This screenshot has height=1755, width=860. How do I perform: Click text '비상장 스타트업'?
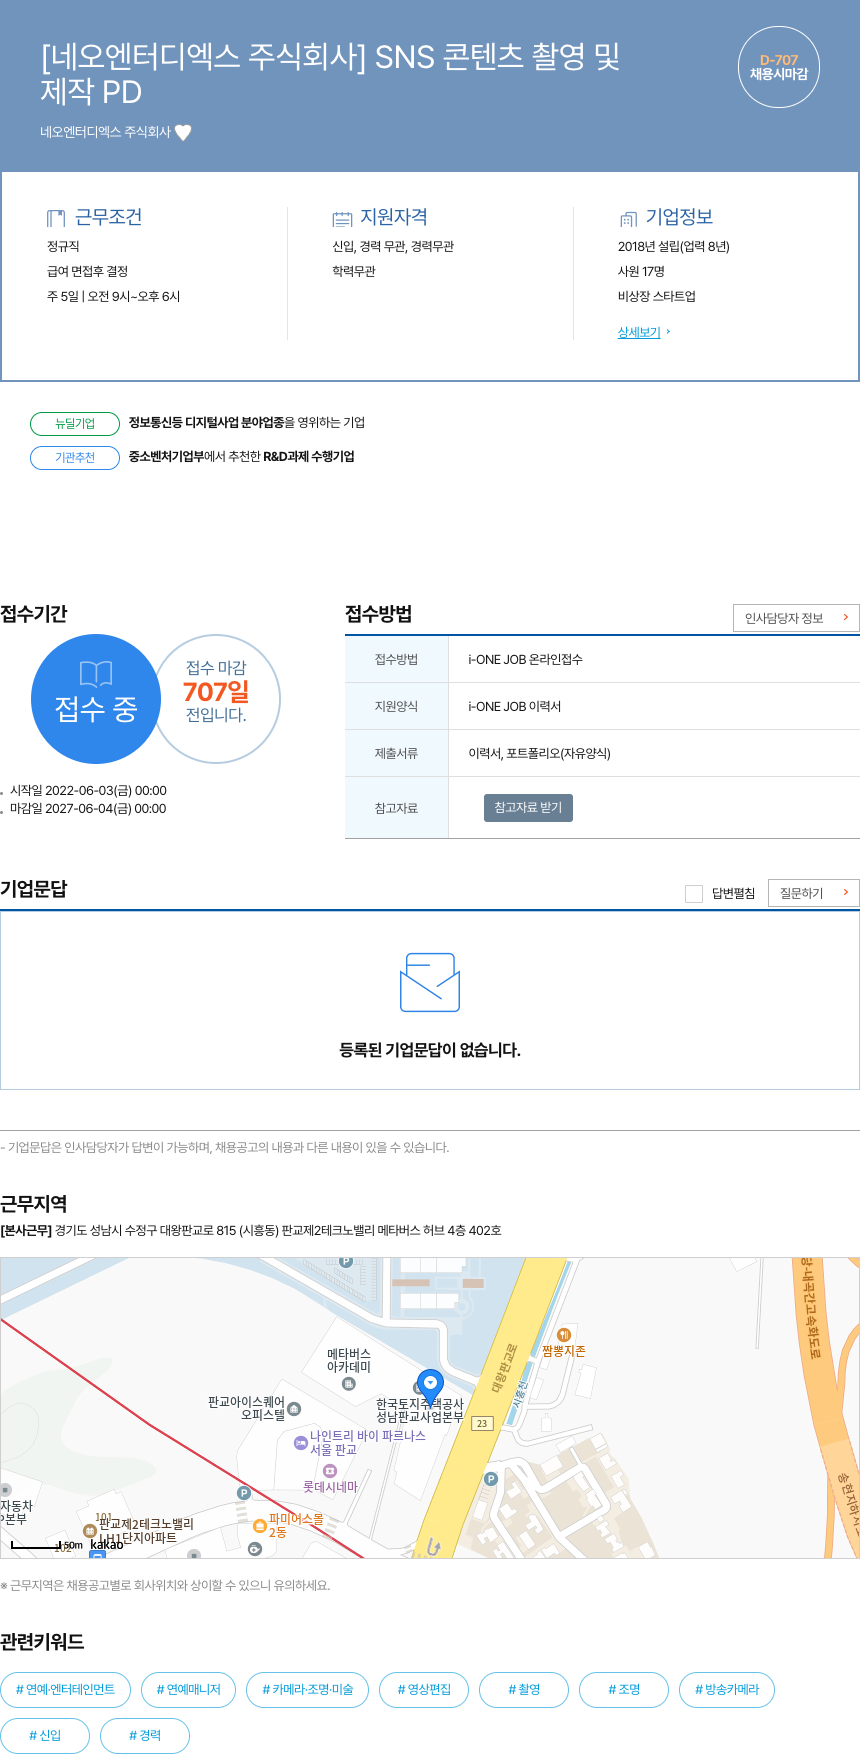[657, 297]
